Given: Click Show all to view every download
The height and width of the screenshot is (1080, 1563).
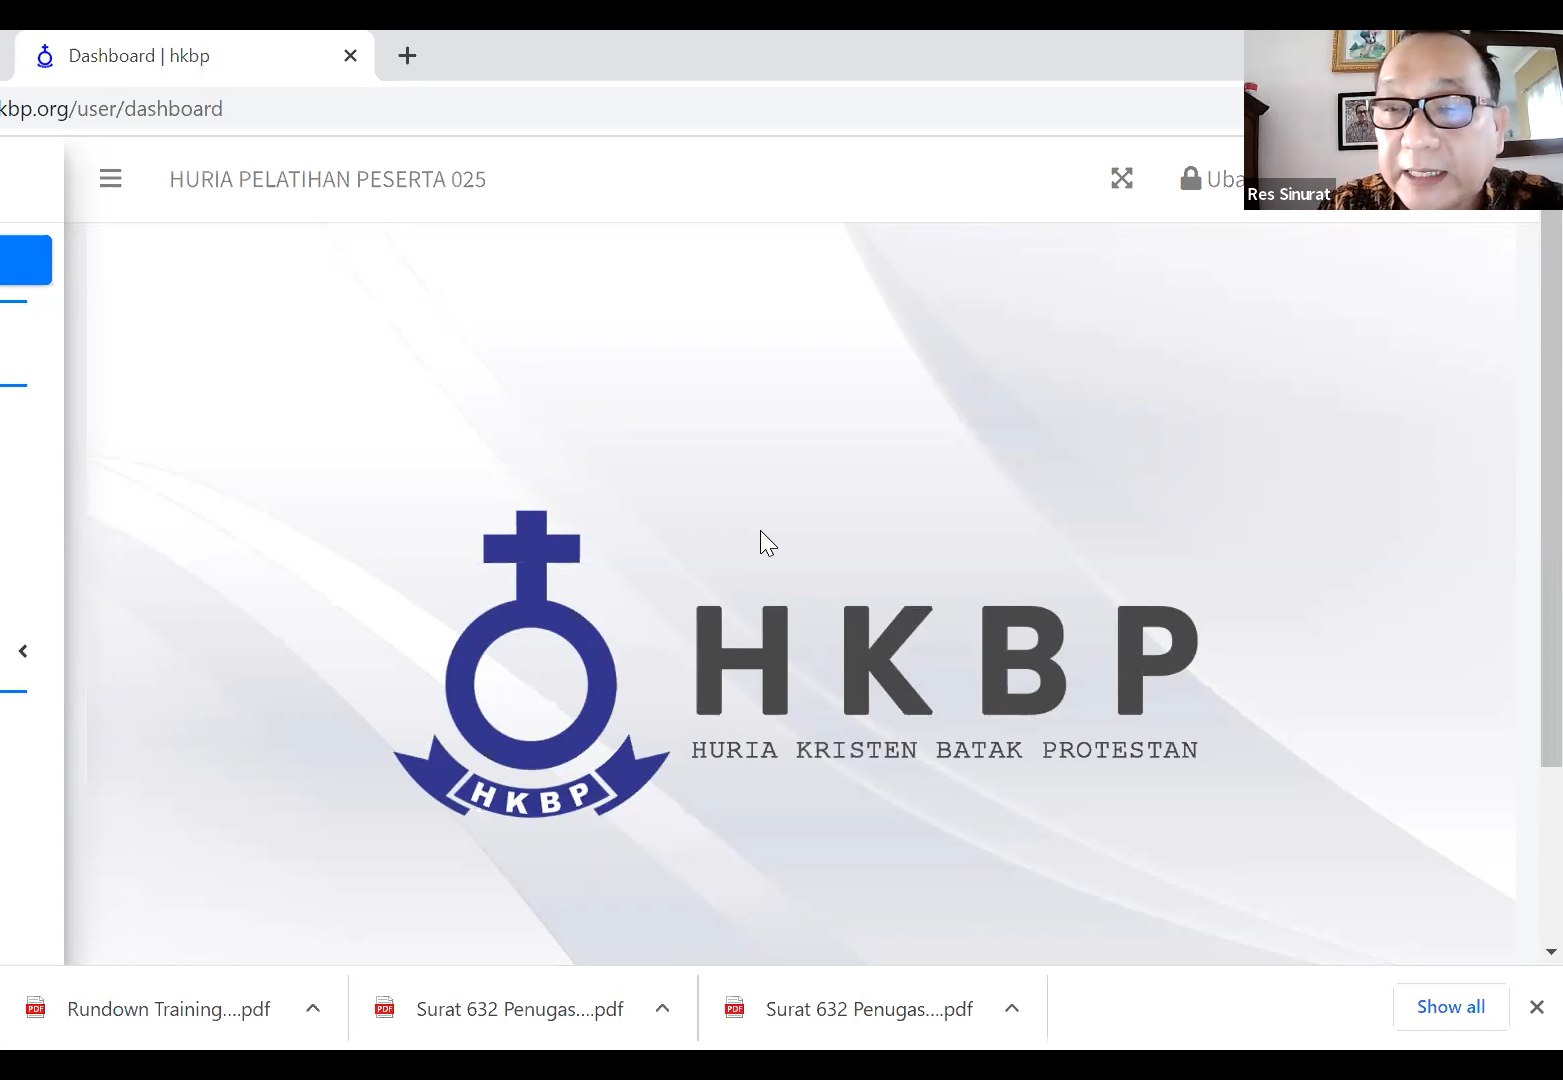Looking at the screenshot, I should [x=1450, y=1007].
